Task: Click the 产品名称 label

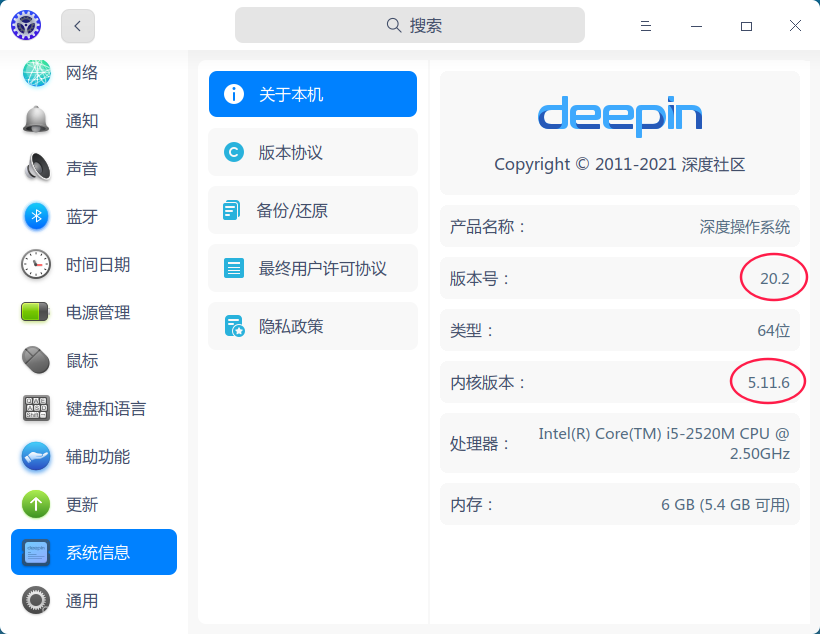Action: 487,227
